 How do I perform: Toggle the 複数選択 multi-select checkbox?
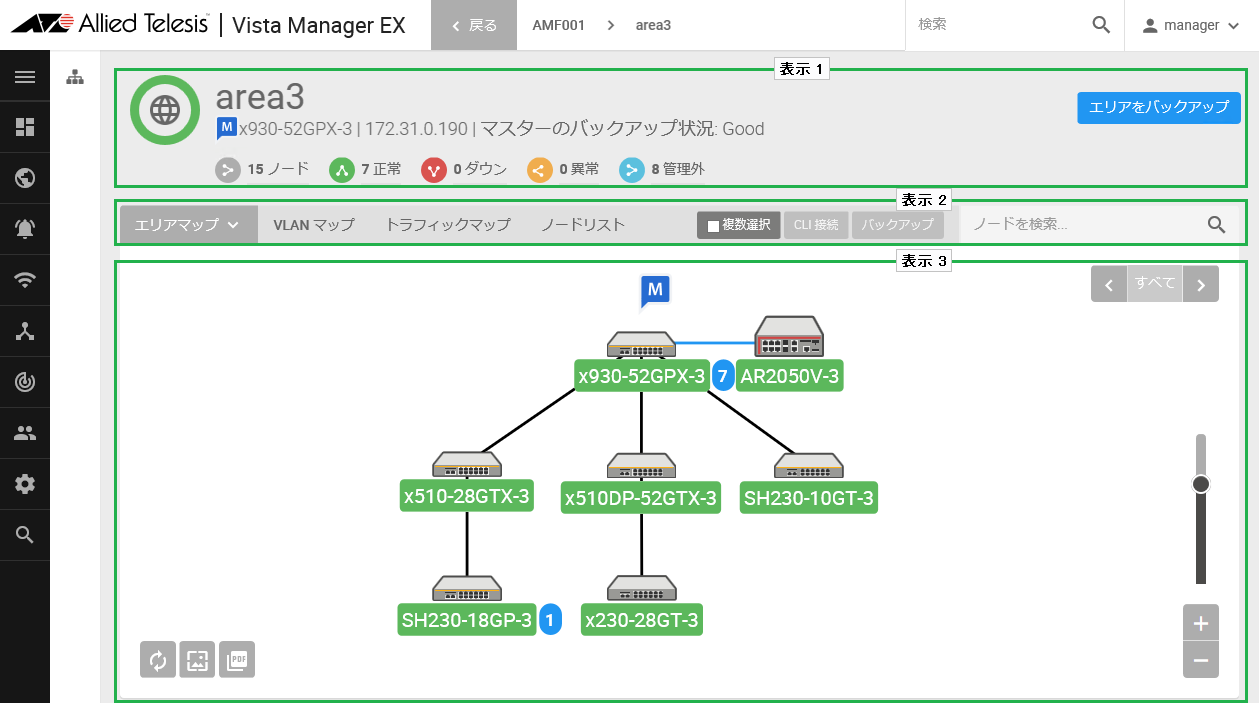click(x=713, y=226)
